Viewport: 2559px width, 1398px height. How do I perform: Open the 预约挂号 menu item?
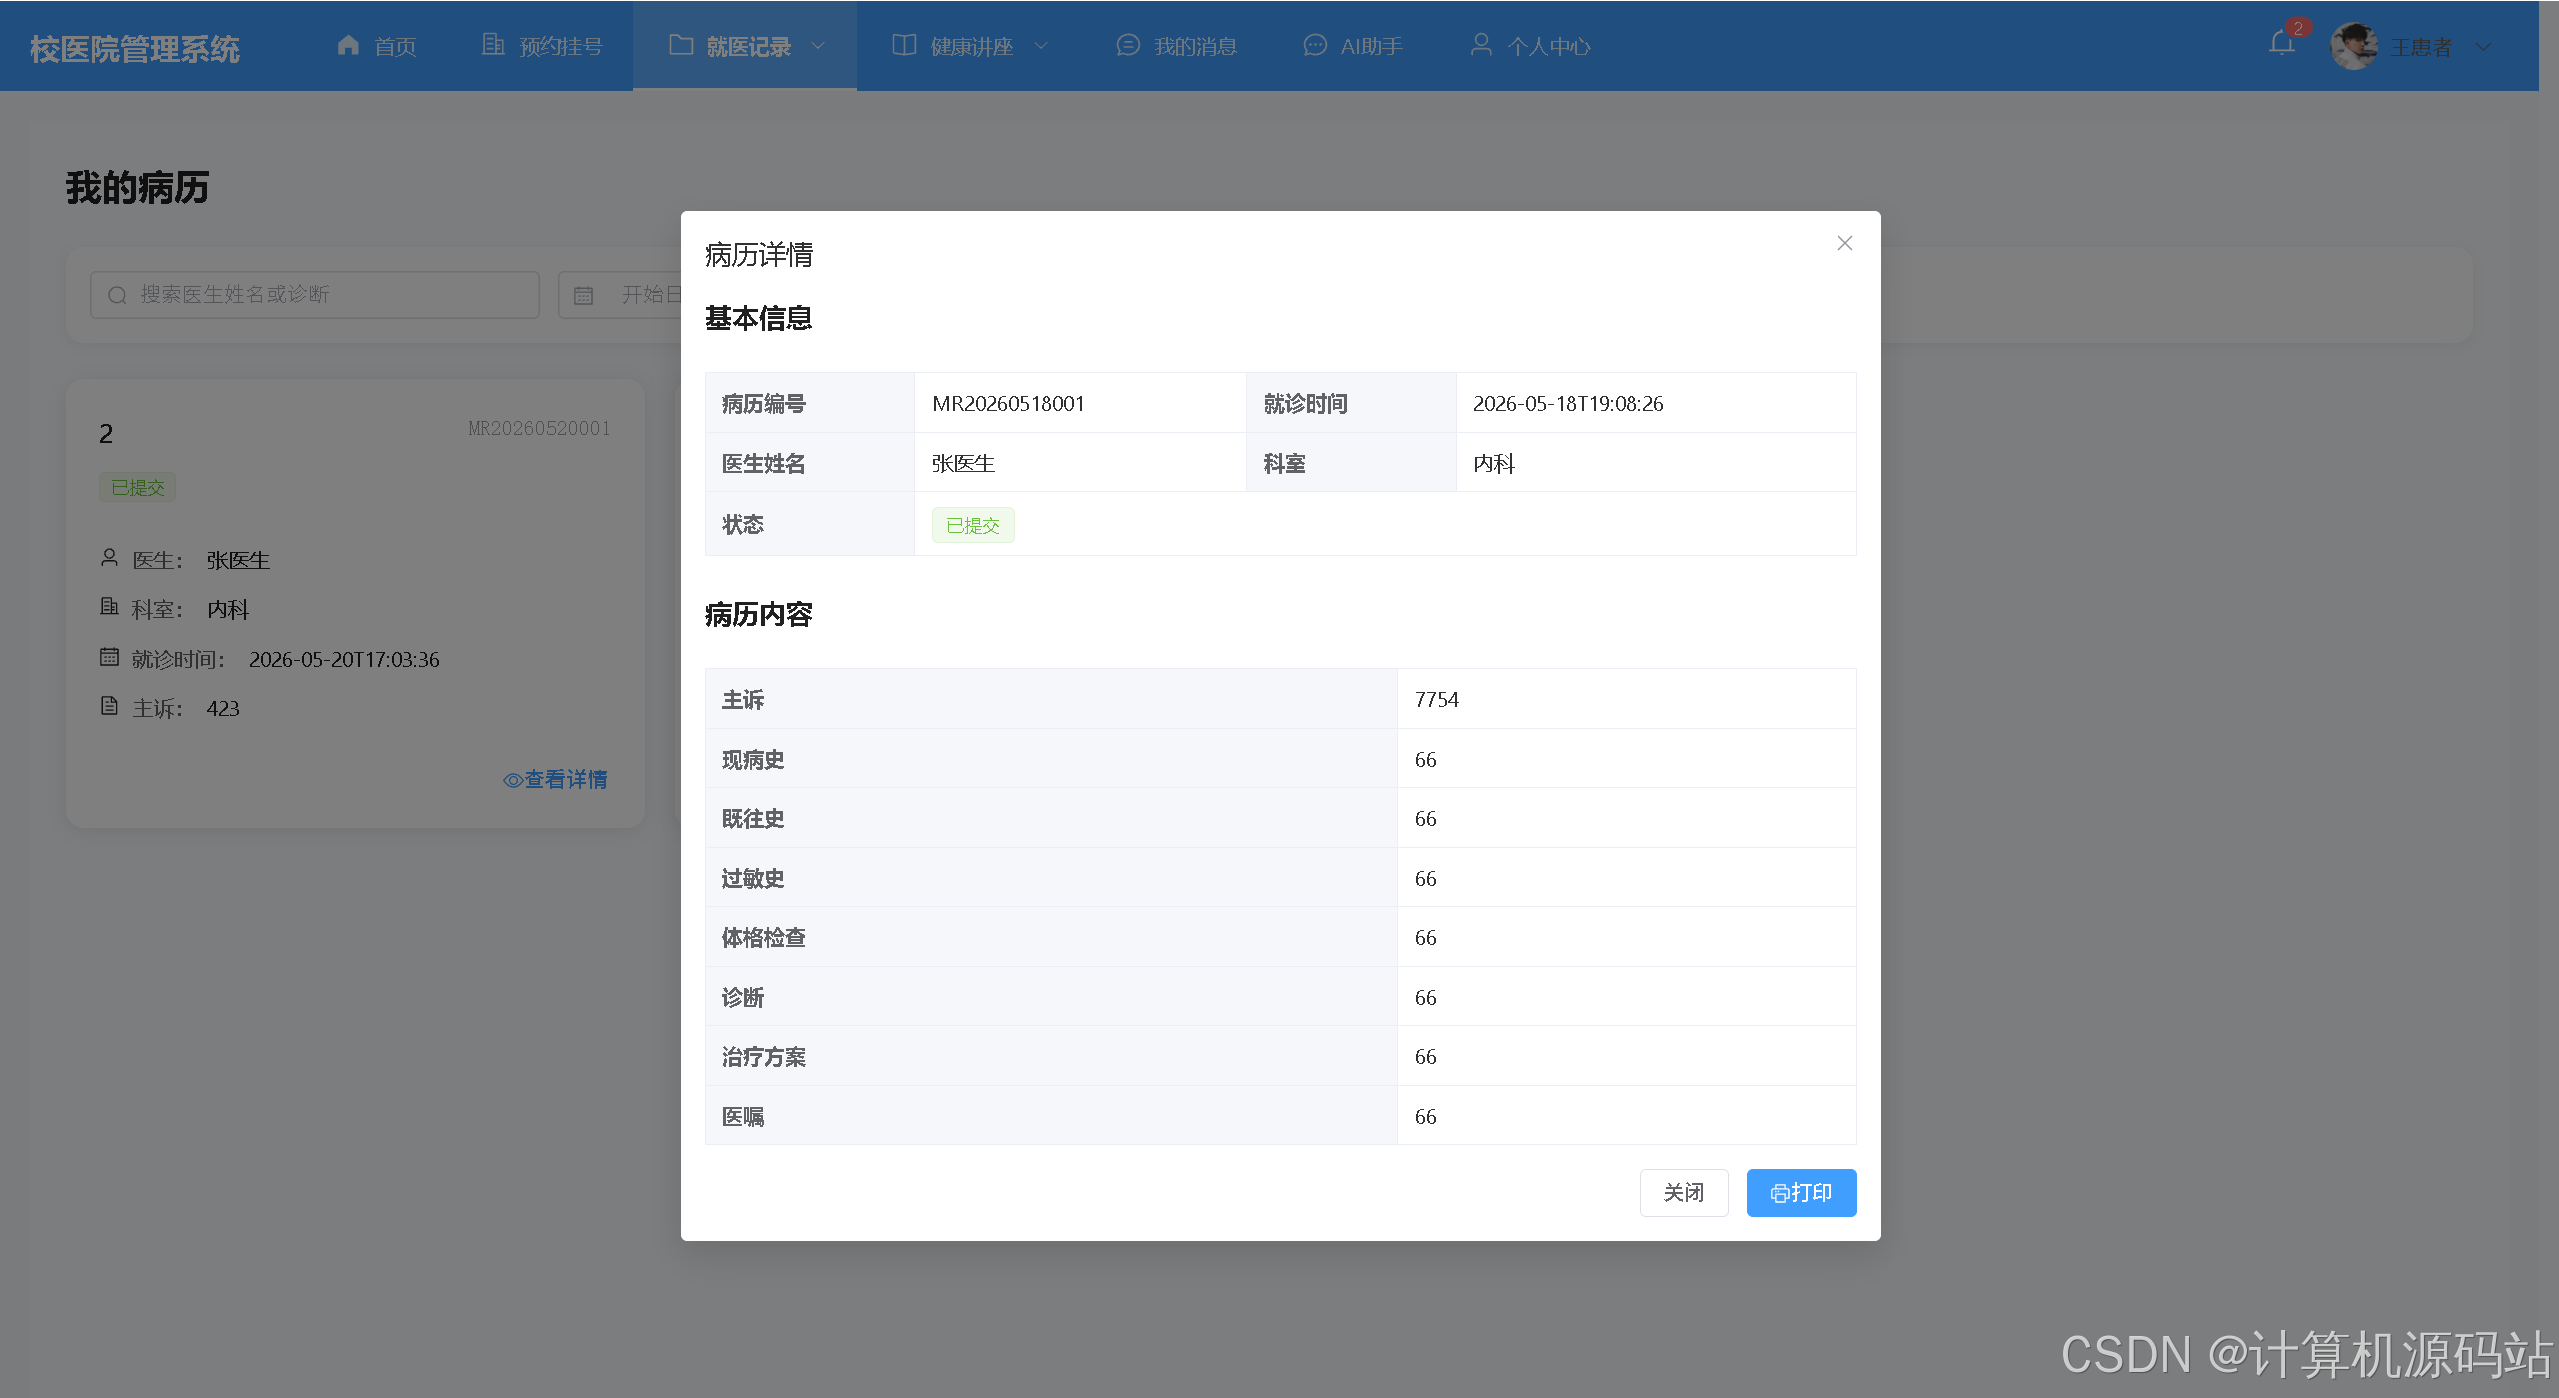(542, 46)
